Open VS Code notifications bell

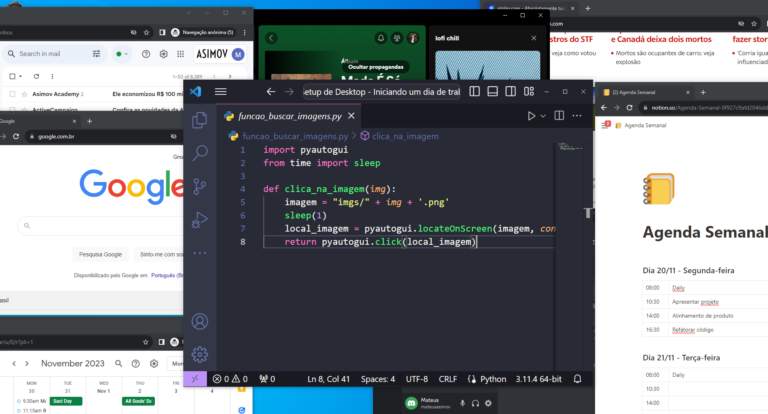[x=577, y=379]
